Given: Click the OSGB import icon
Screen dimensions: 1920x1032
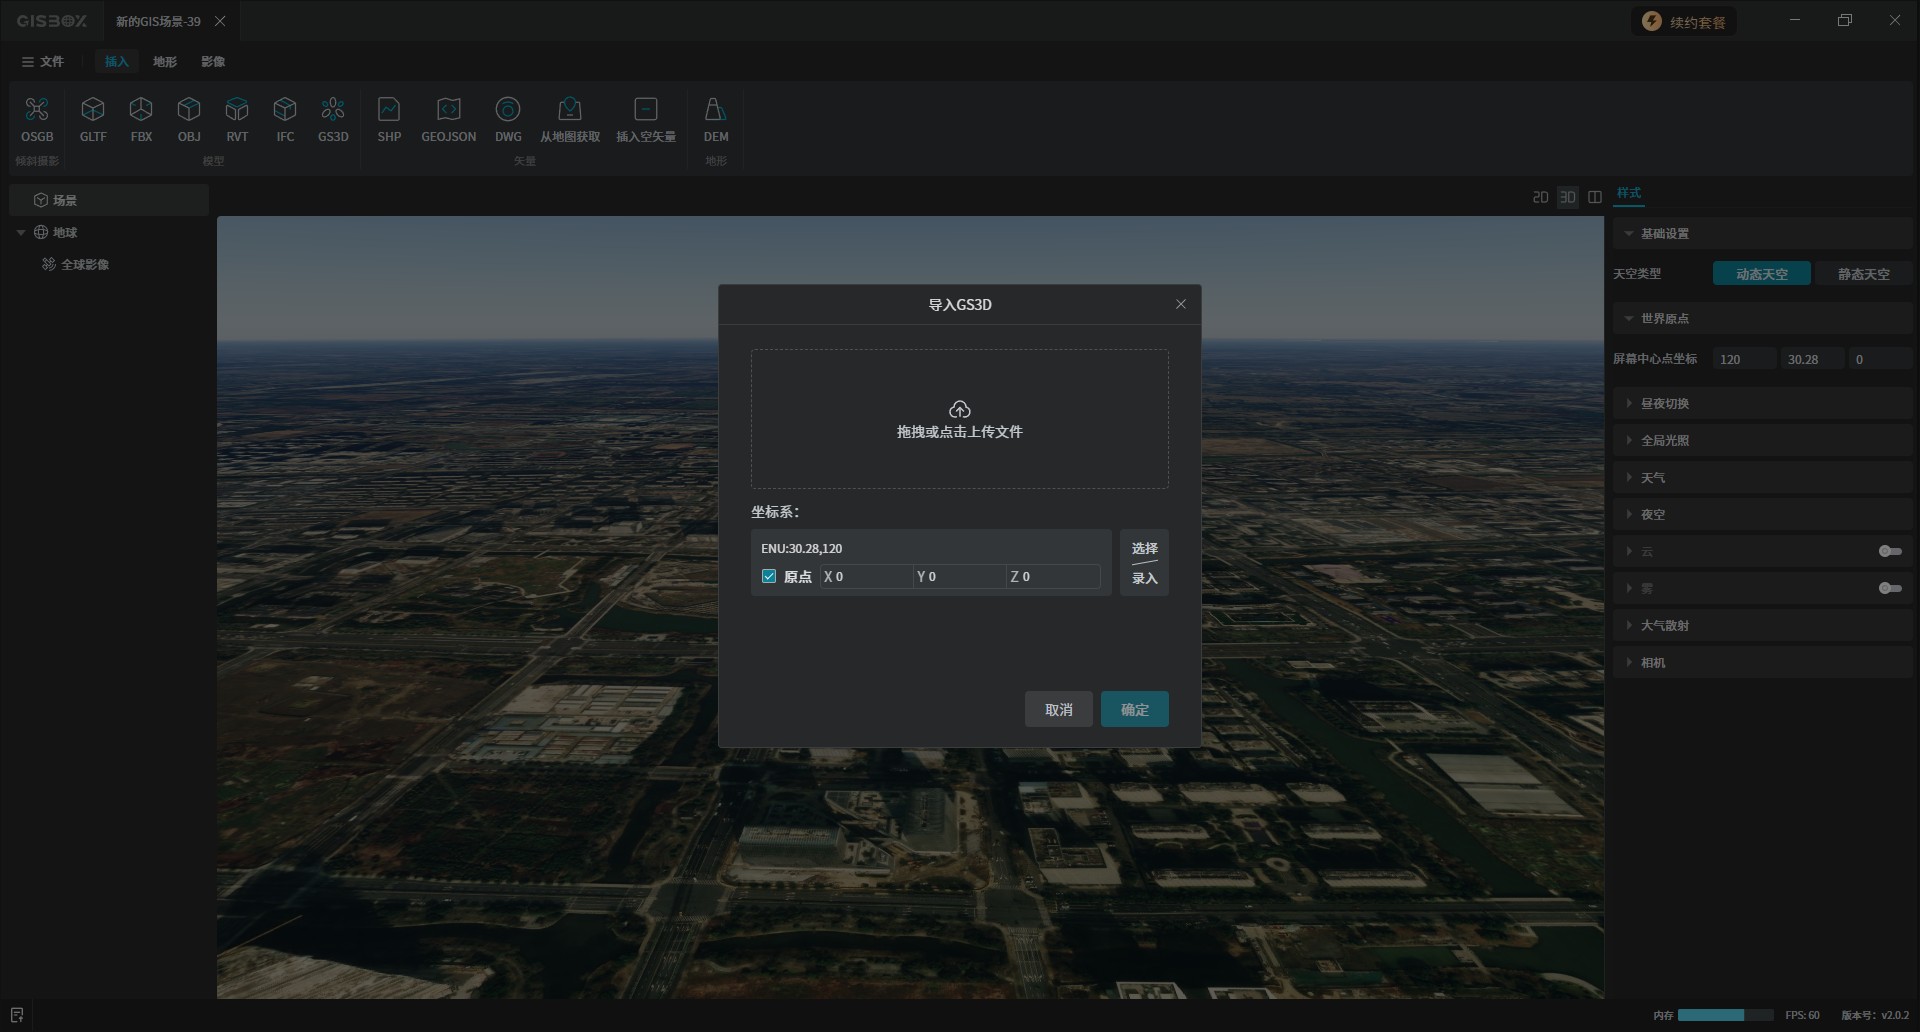Looking at the screenshot, I should pos(37,110).
